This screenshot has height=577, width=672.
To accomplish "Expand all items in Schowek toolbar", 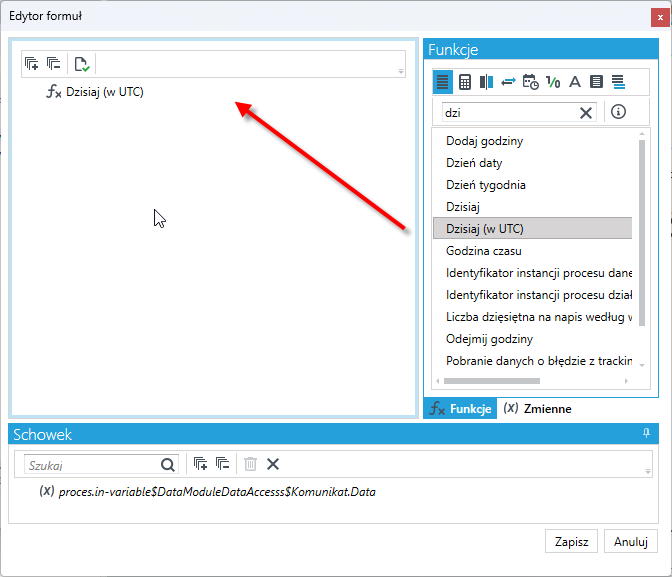I will tap(200, 464).
